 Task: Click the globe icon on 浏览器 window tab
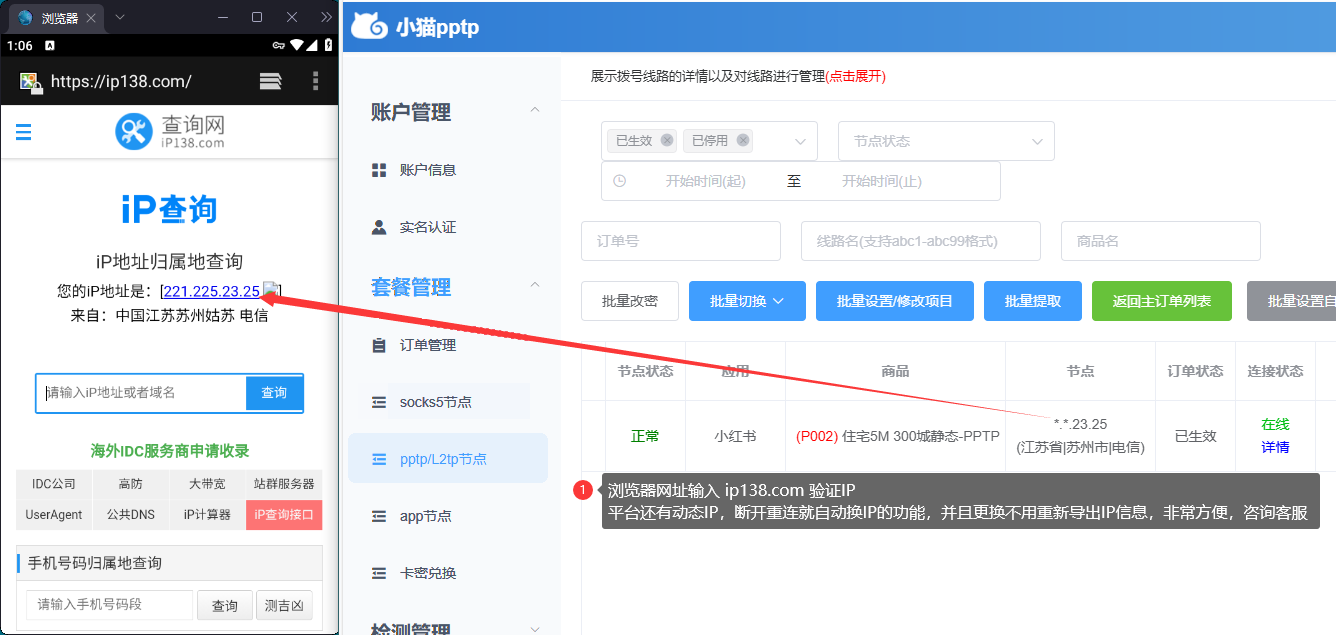tap(25, 17)
